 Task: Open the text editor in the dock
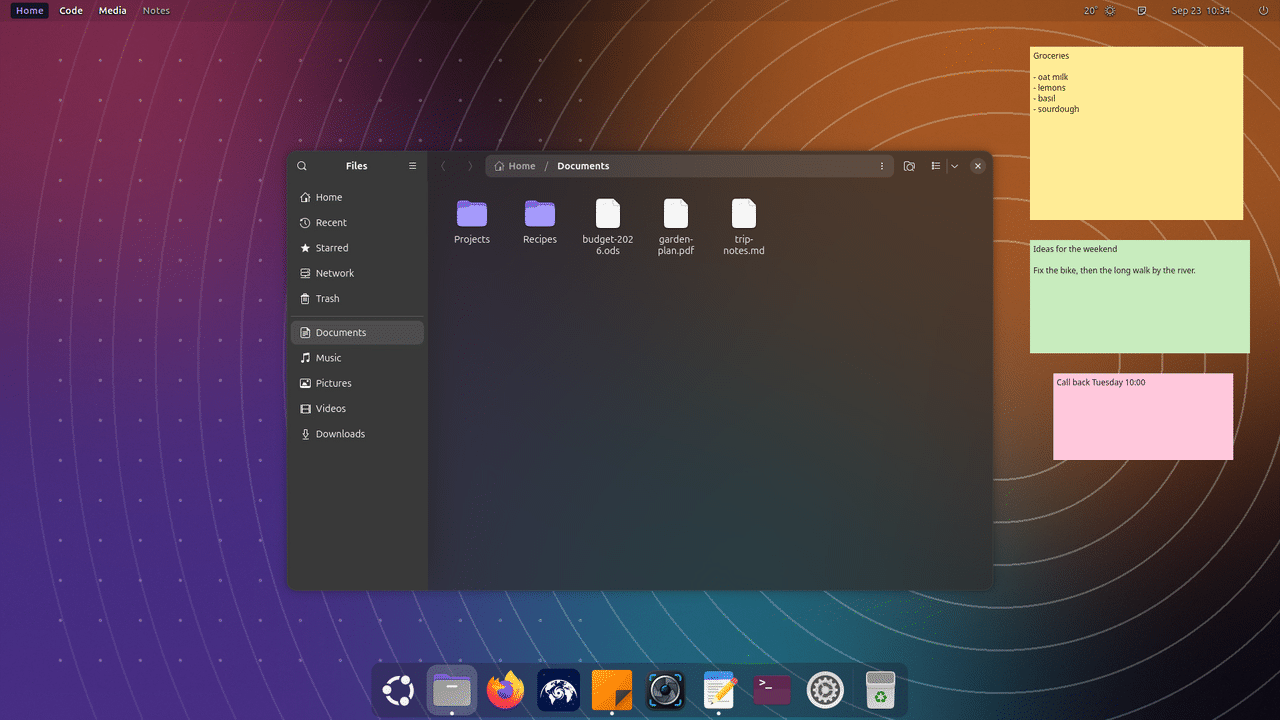(719, 690)
